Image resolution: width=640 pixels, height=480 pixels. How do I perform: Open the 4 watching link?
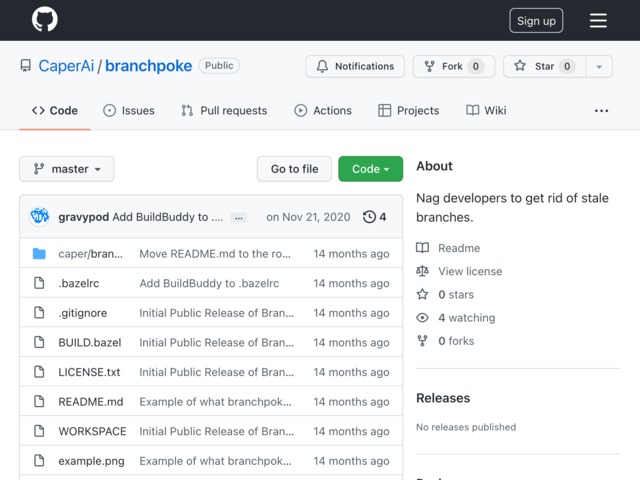coord(467,318)
